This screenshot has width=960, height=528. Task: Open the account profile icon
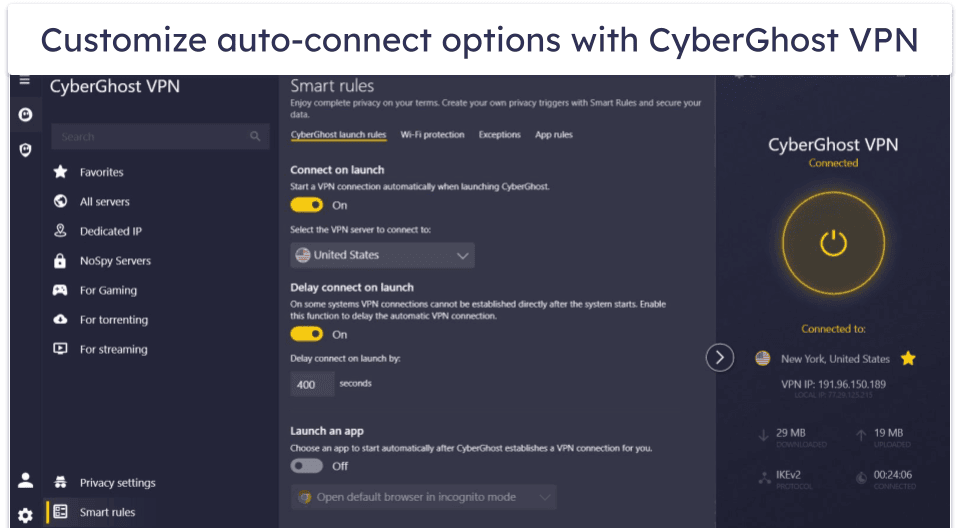point(25,481)
